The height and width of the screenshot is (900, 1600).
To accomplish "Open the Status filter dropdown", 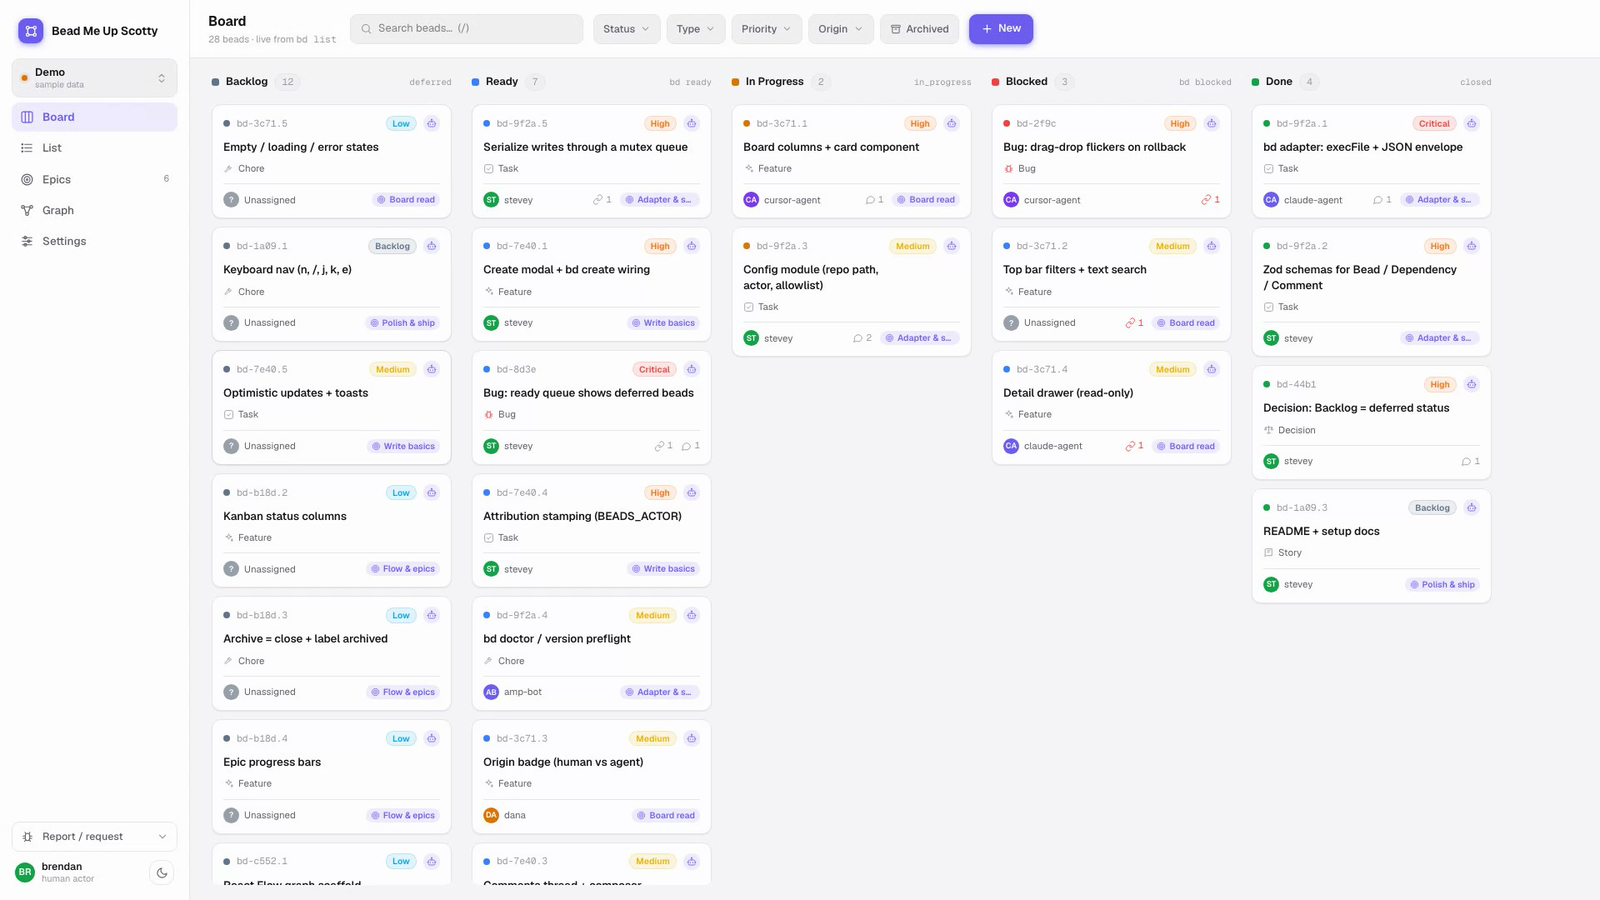I will click(626, 29).
